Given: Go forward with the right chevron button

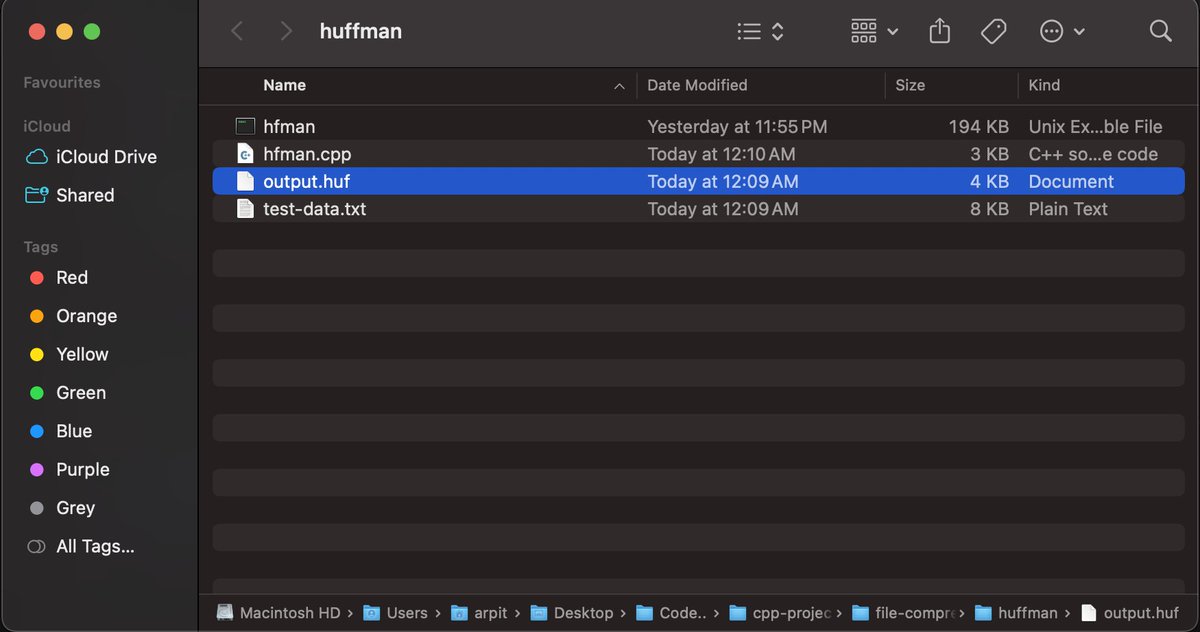Looking at the screenshot, I should [286, 31].
